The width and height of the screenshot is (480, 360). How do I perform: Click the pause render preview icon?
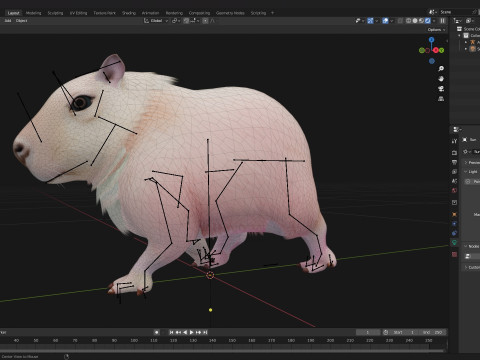443,21
